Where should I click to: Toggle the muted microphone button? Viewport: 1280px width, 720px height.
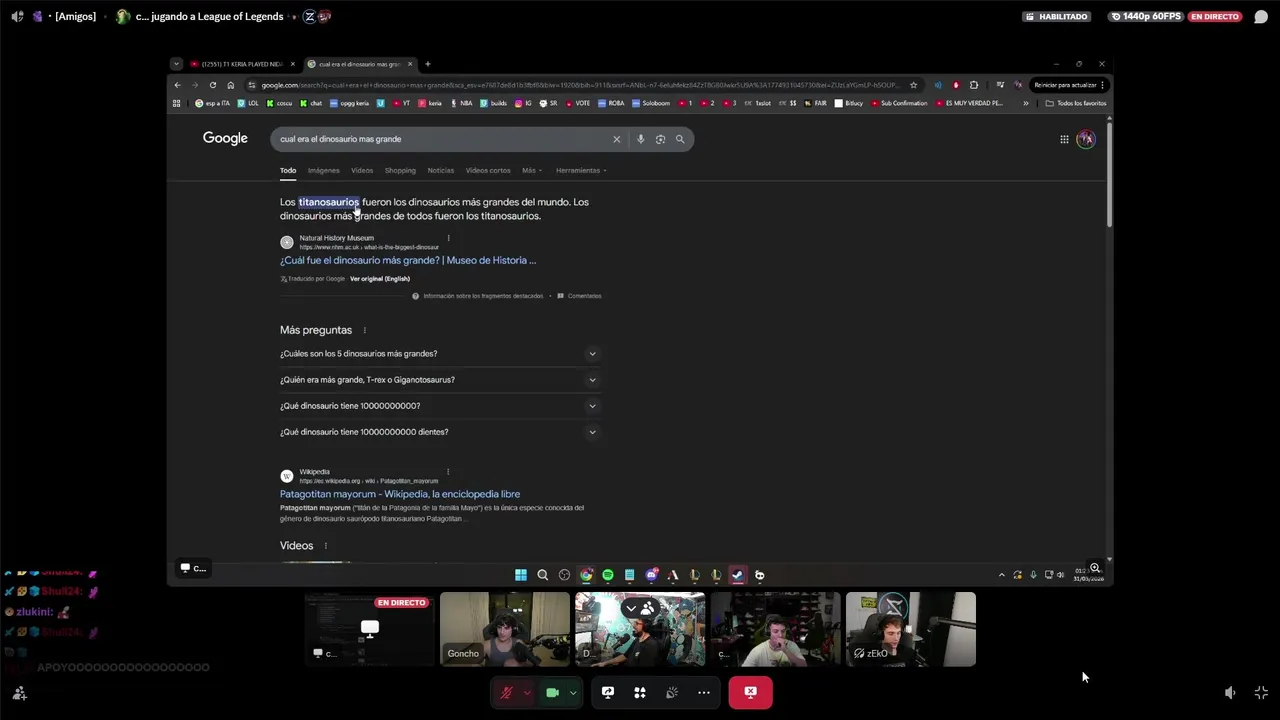[506, 692]
